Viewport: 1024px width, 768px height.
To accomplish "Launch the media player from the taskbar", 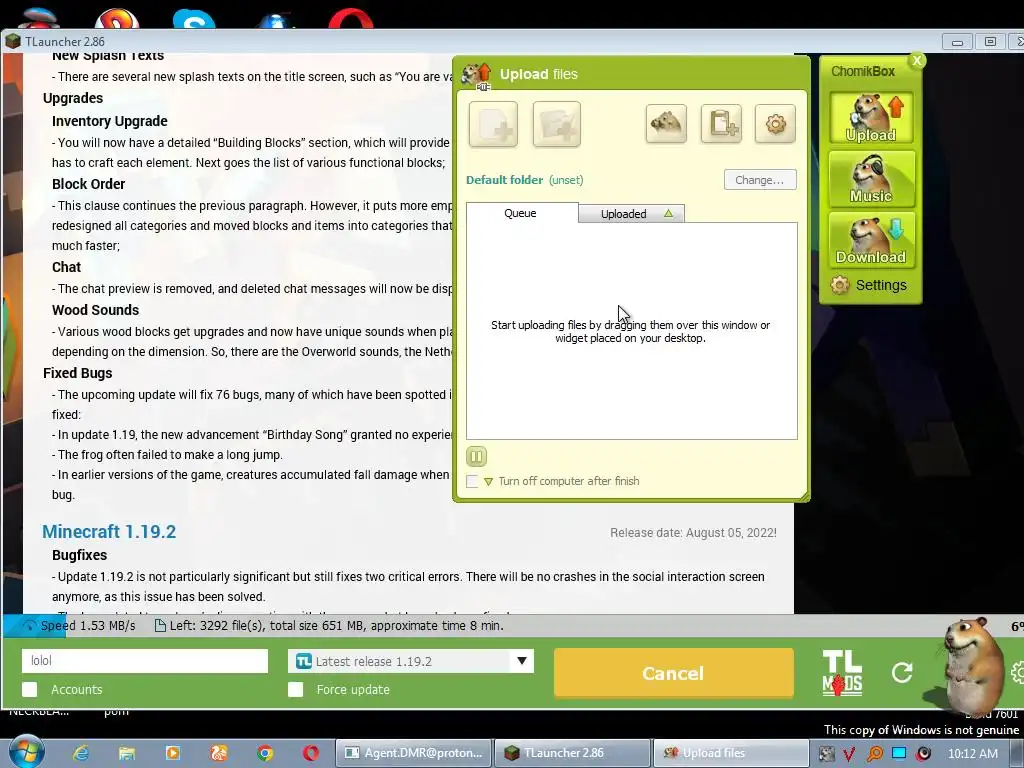I will tap(172, 753).
